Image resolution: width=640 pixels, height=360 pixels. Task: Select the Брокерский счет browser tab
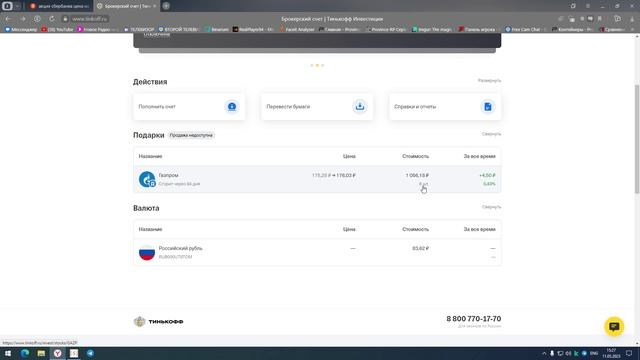point(126,6)
